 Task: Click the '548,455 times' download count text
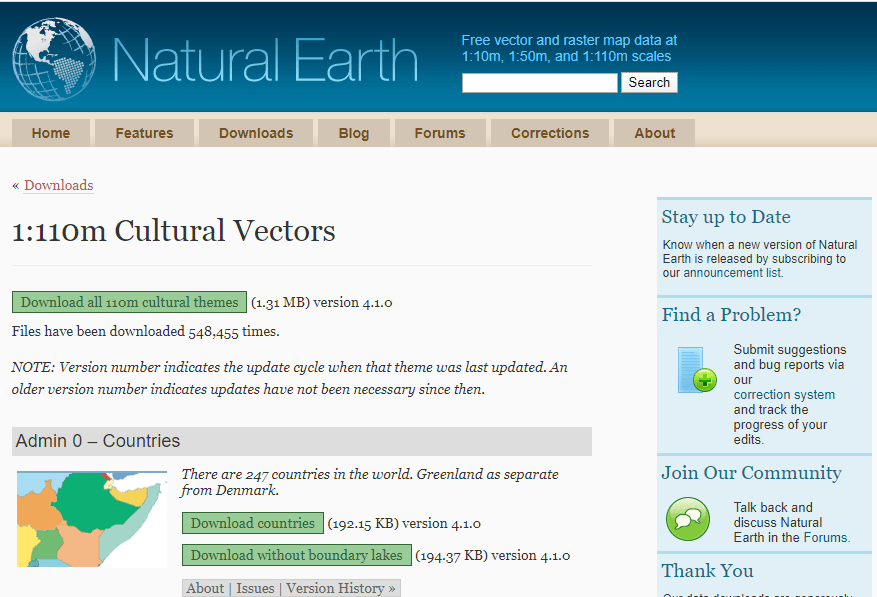[234, 332]
